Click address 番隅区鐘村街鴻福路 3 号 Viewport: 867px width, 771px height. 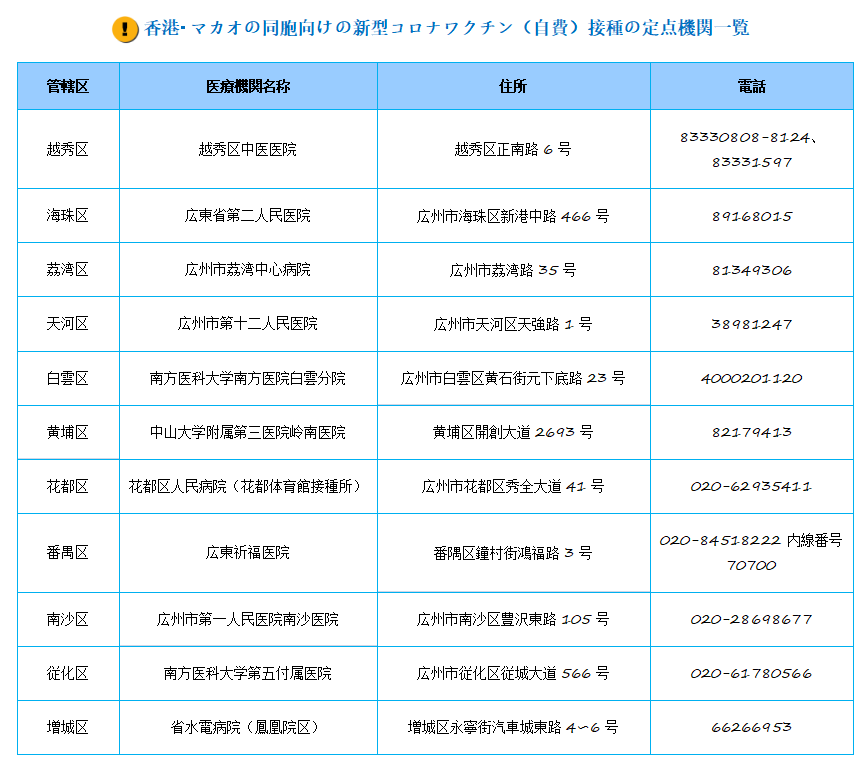513,553
